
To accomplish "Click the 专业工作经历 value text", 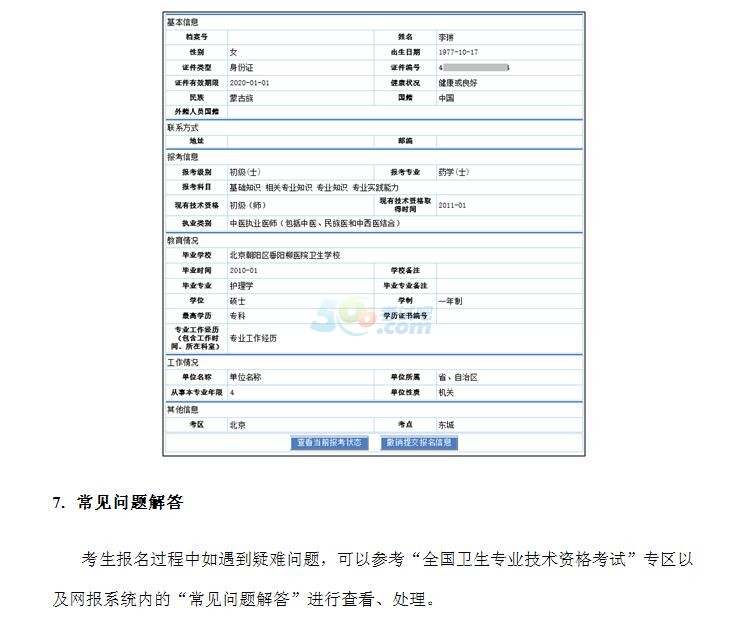I will click(x=253, y=338).
